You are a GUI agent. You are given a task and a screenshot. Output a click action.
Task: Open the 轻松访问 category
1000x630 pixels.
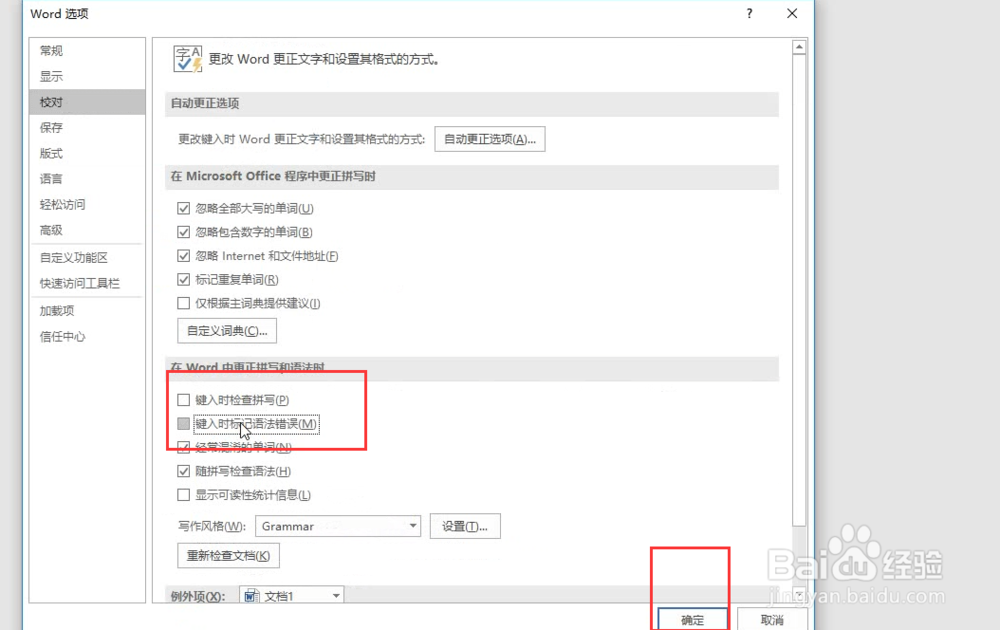[x=87, y=205]
